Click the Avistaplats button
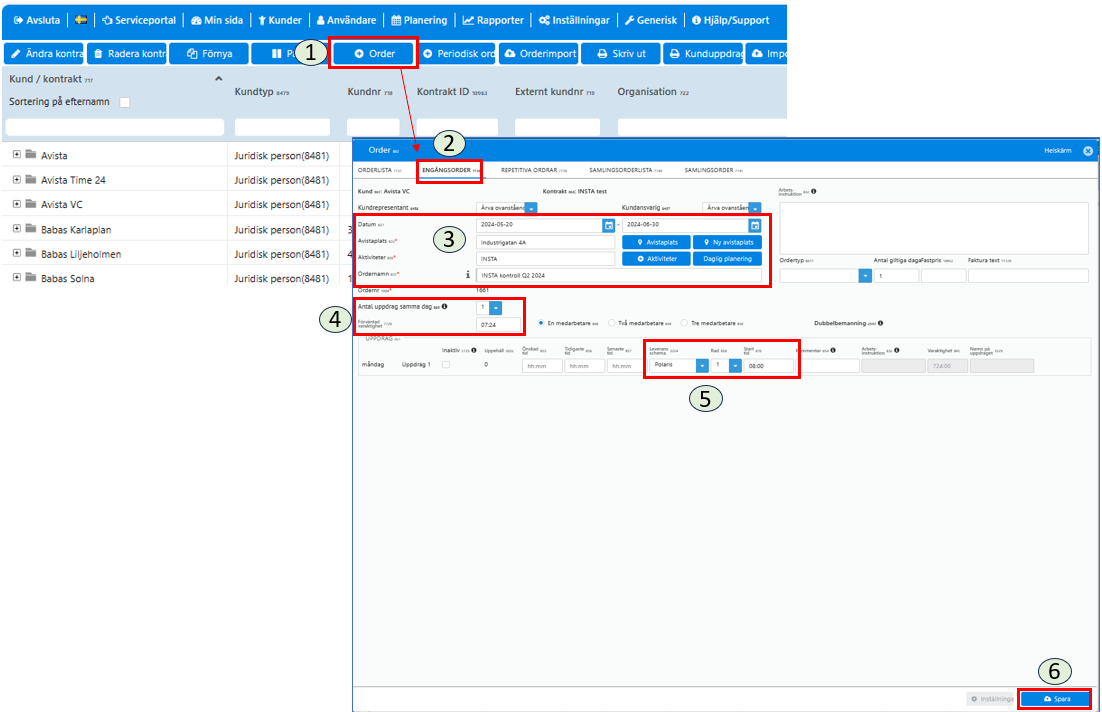The image size is (1102, 712). [656, 242]
